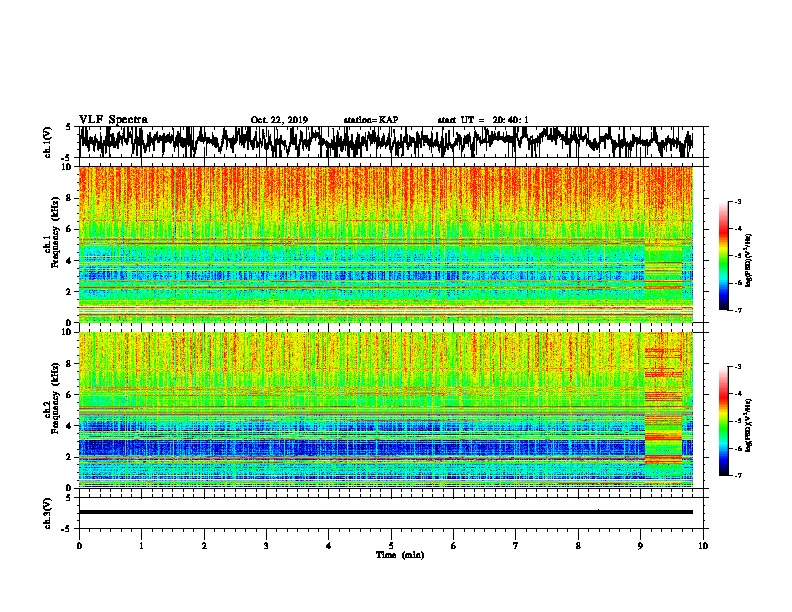Viewport: 792px width, 612px height.
Task: Click the "VLF Spectra" plot title
Action: [113, 120]
